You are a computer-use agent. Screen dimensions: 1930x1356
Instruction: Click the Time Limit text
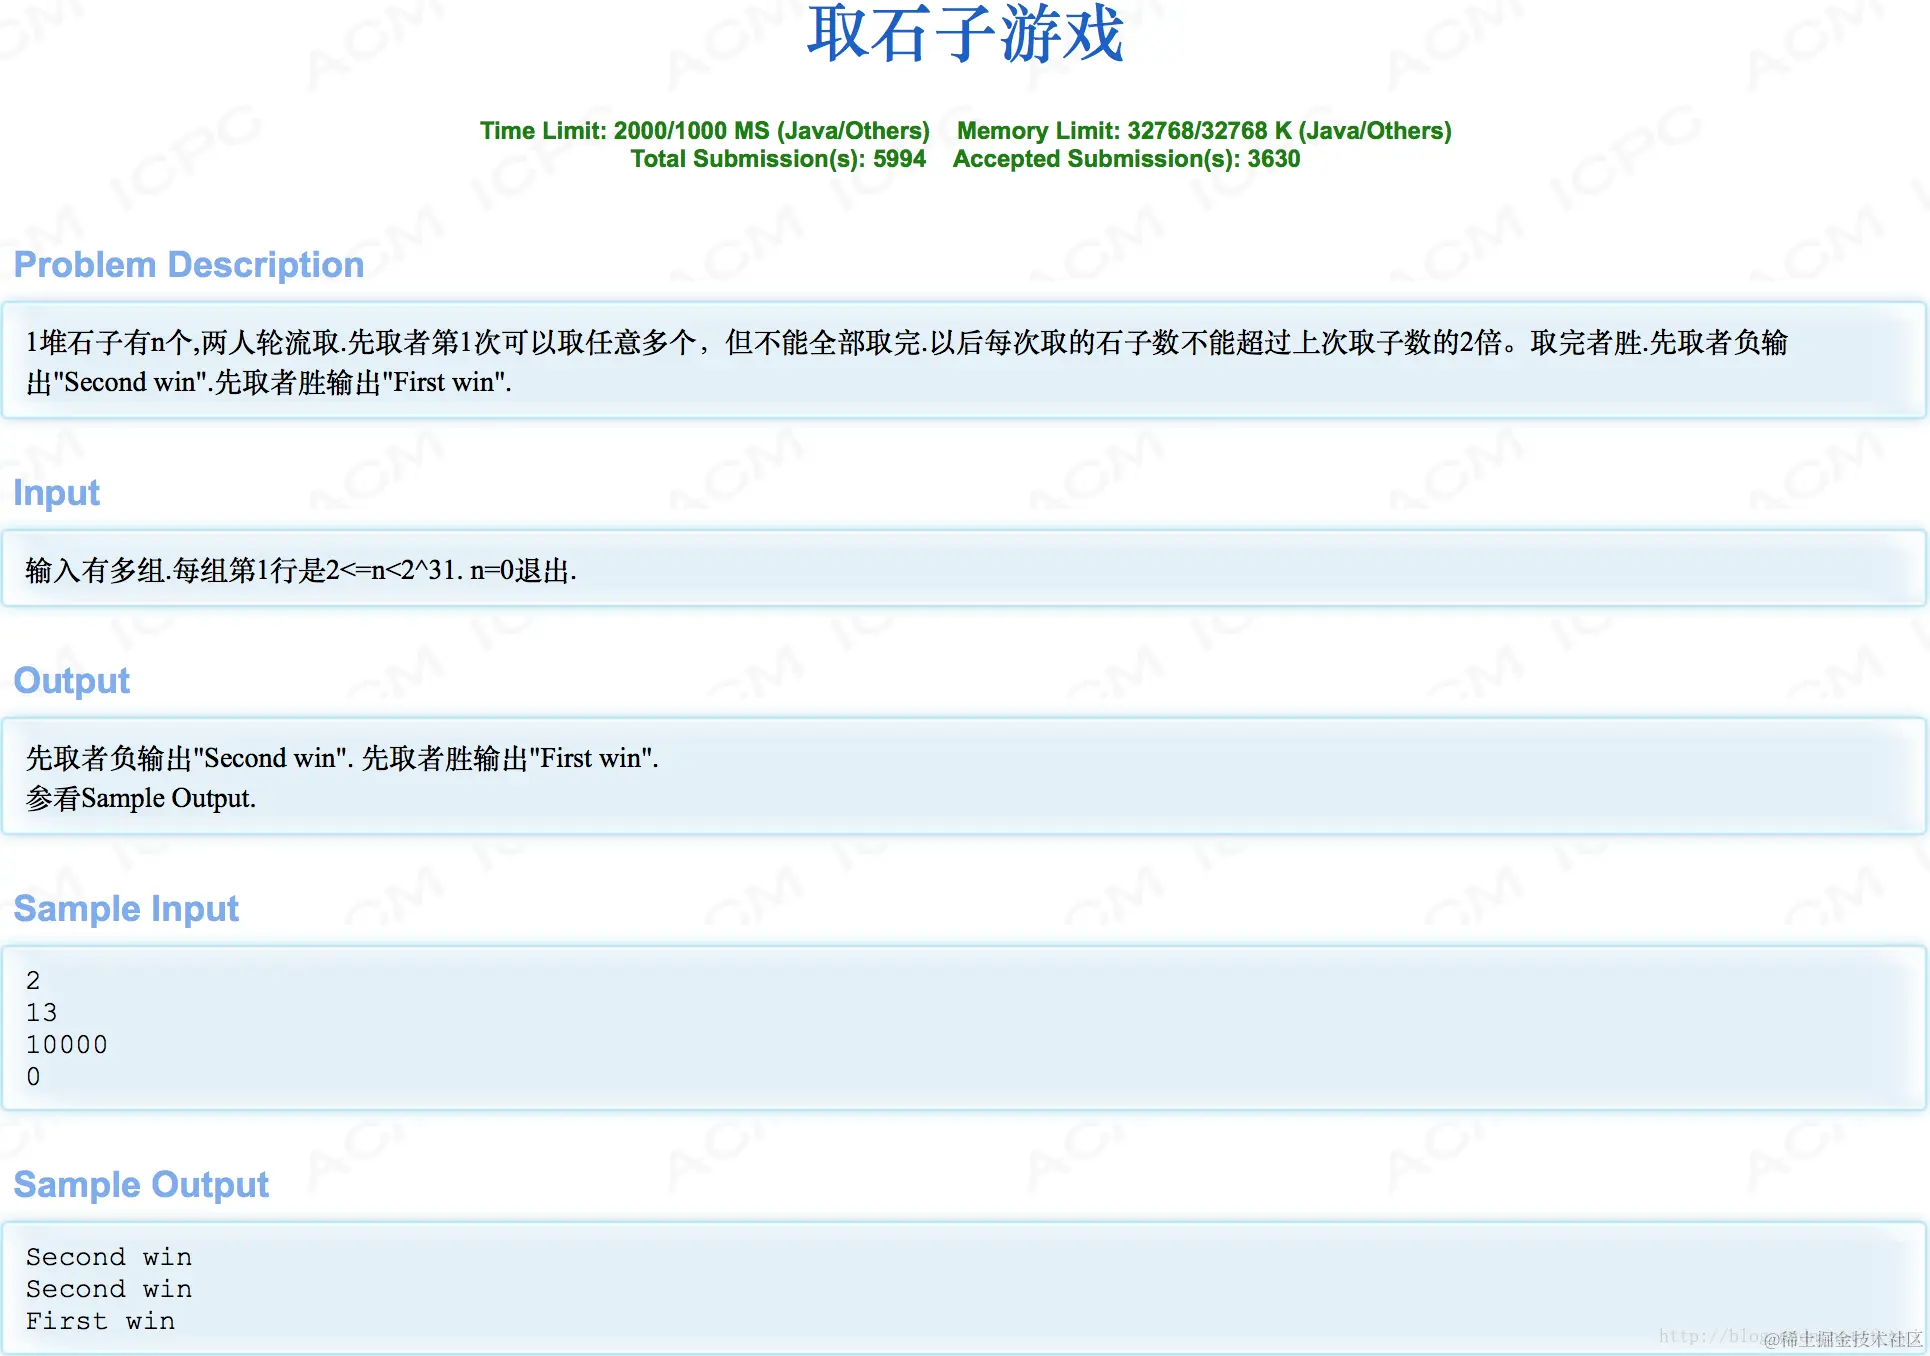tap(704, 131)
